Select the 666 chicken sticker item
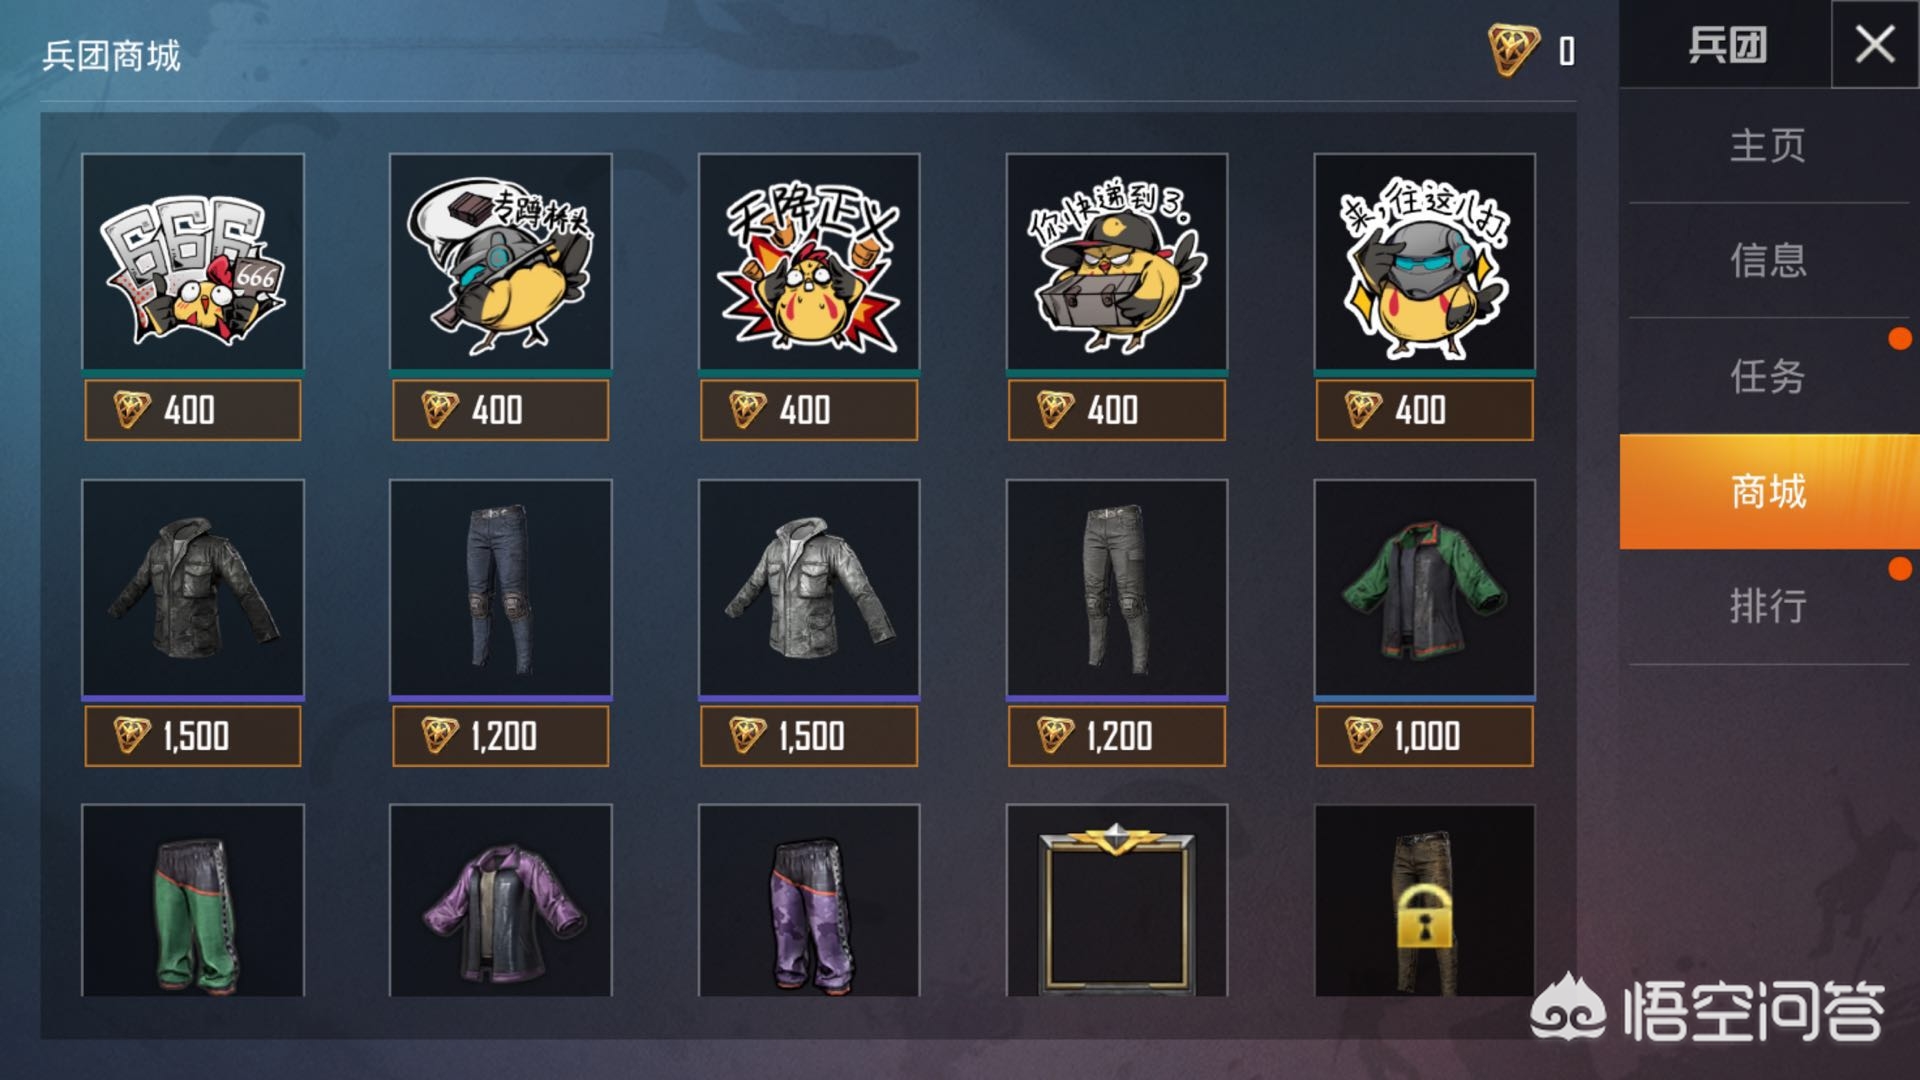 (193, 262)
